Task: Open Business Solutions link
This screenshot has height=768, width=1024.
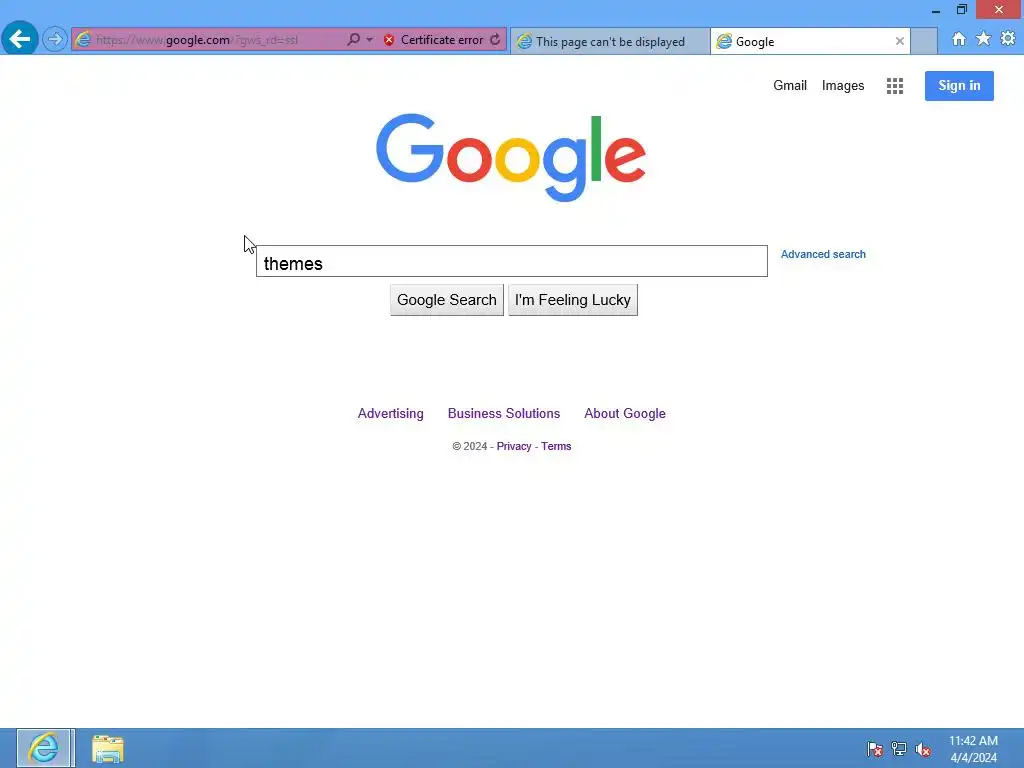Action: point(504,413)
